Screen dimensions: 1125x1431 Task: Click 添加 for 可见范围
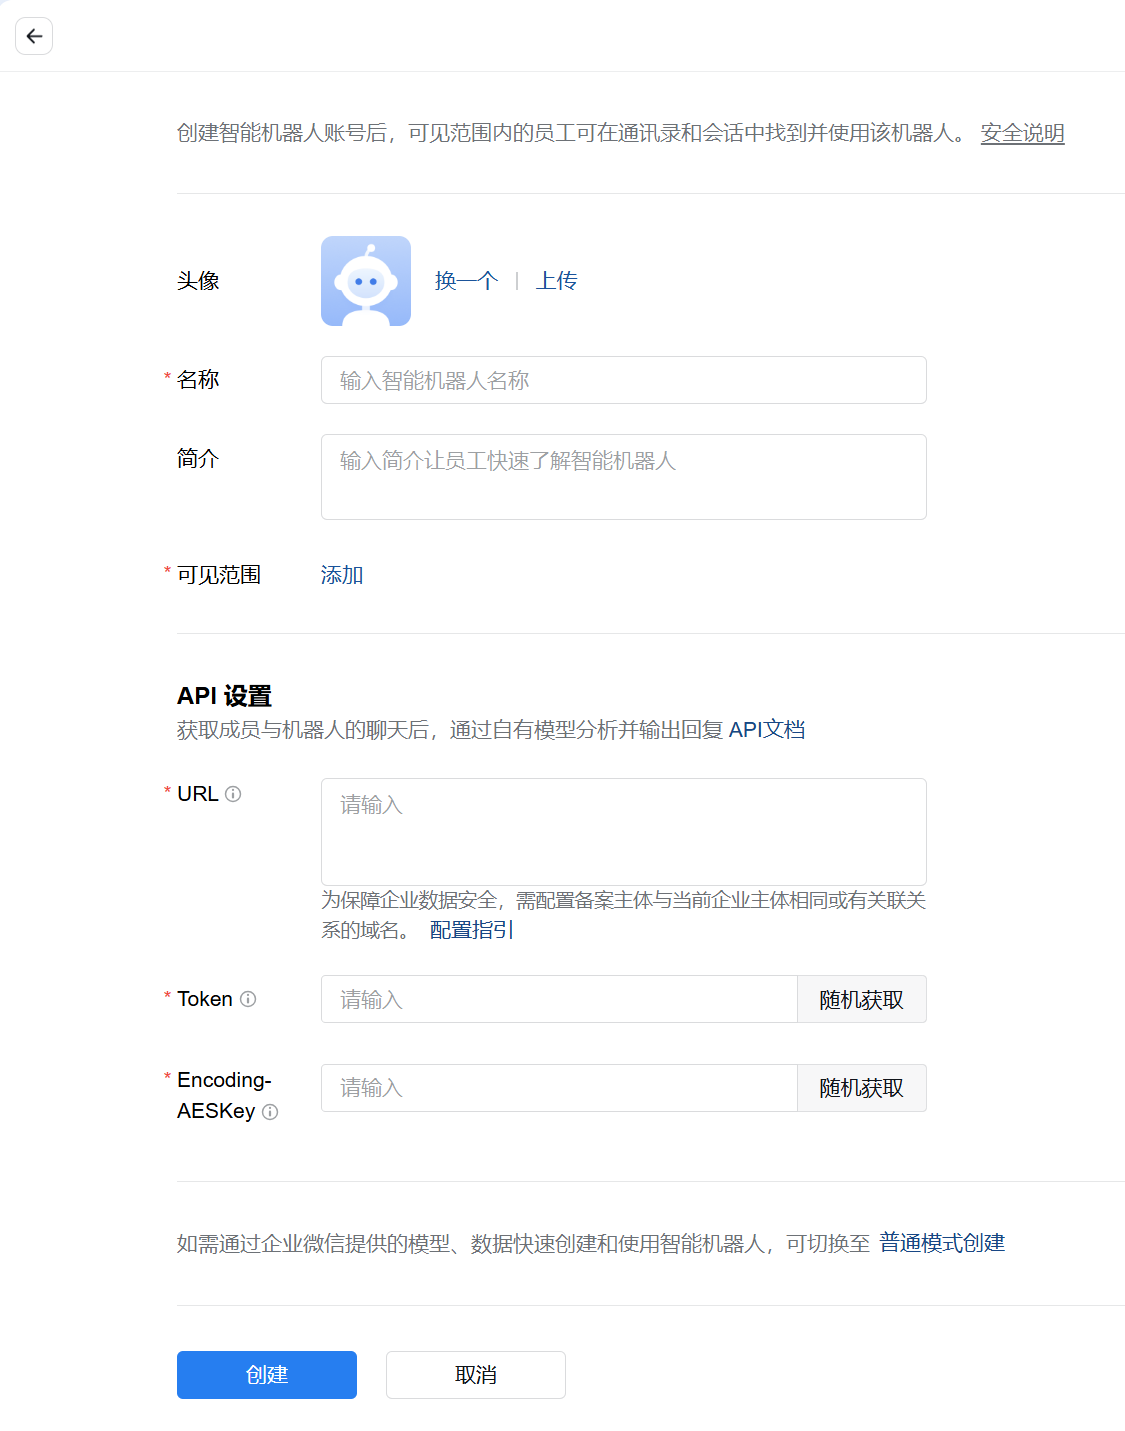click(x=342, y=575)
